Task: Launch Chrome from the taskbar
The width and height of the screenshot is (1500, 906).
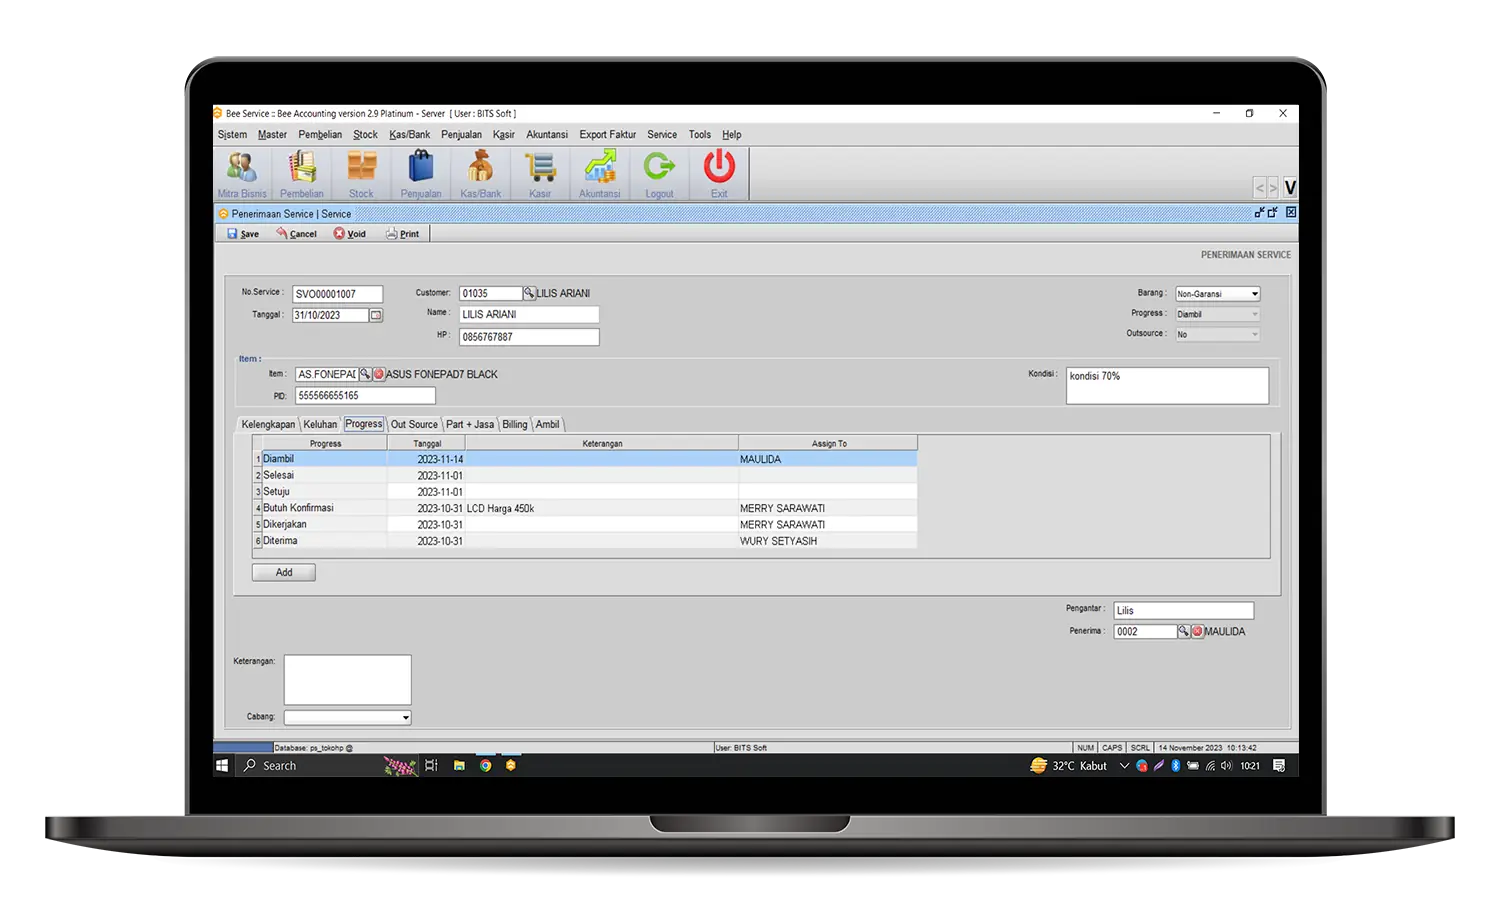Action: pyautogui.click(x=485, y=766)
